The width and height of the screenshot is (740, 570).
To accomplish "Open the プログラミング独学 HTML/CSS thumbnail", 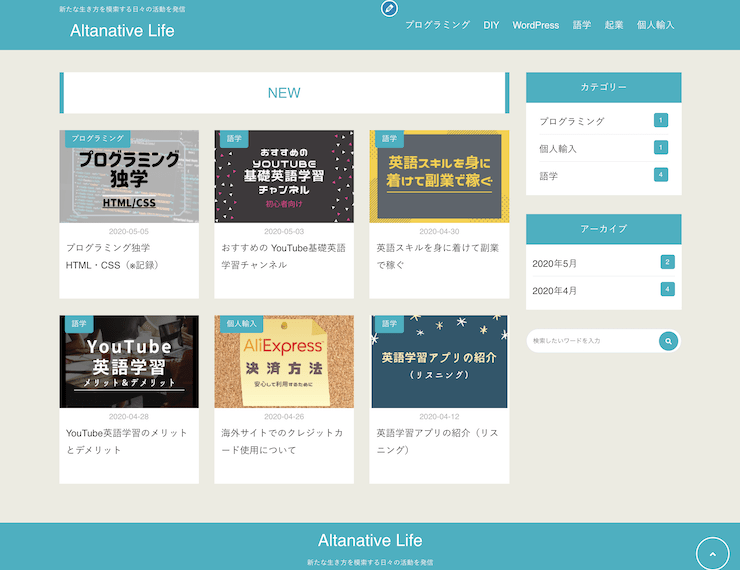I will (129, 176).
